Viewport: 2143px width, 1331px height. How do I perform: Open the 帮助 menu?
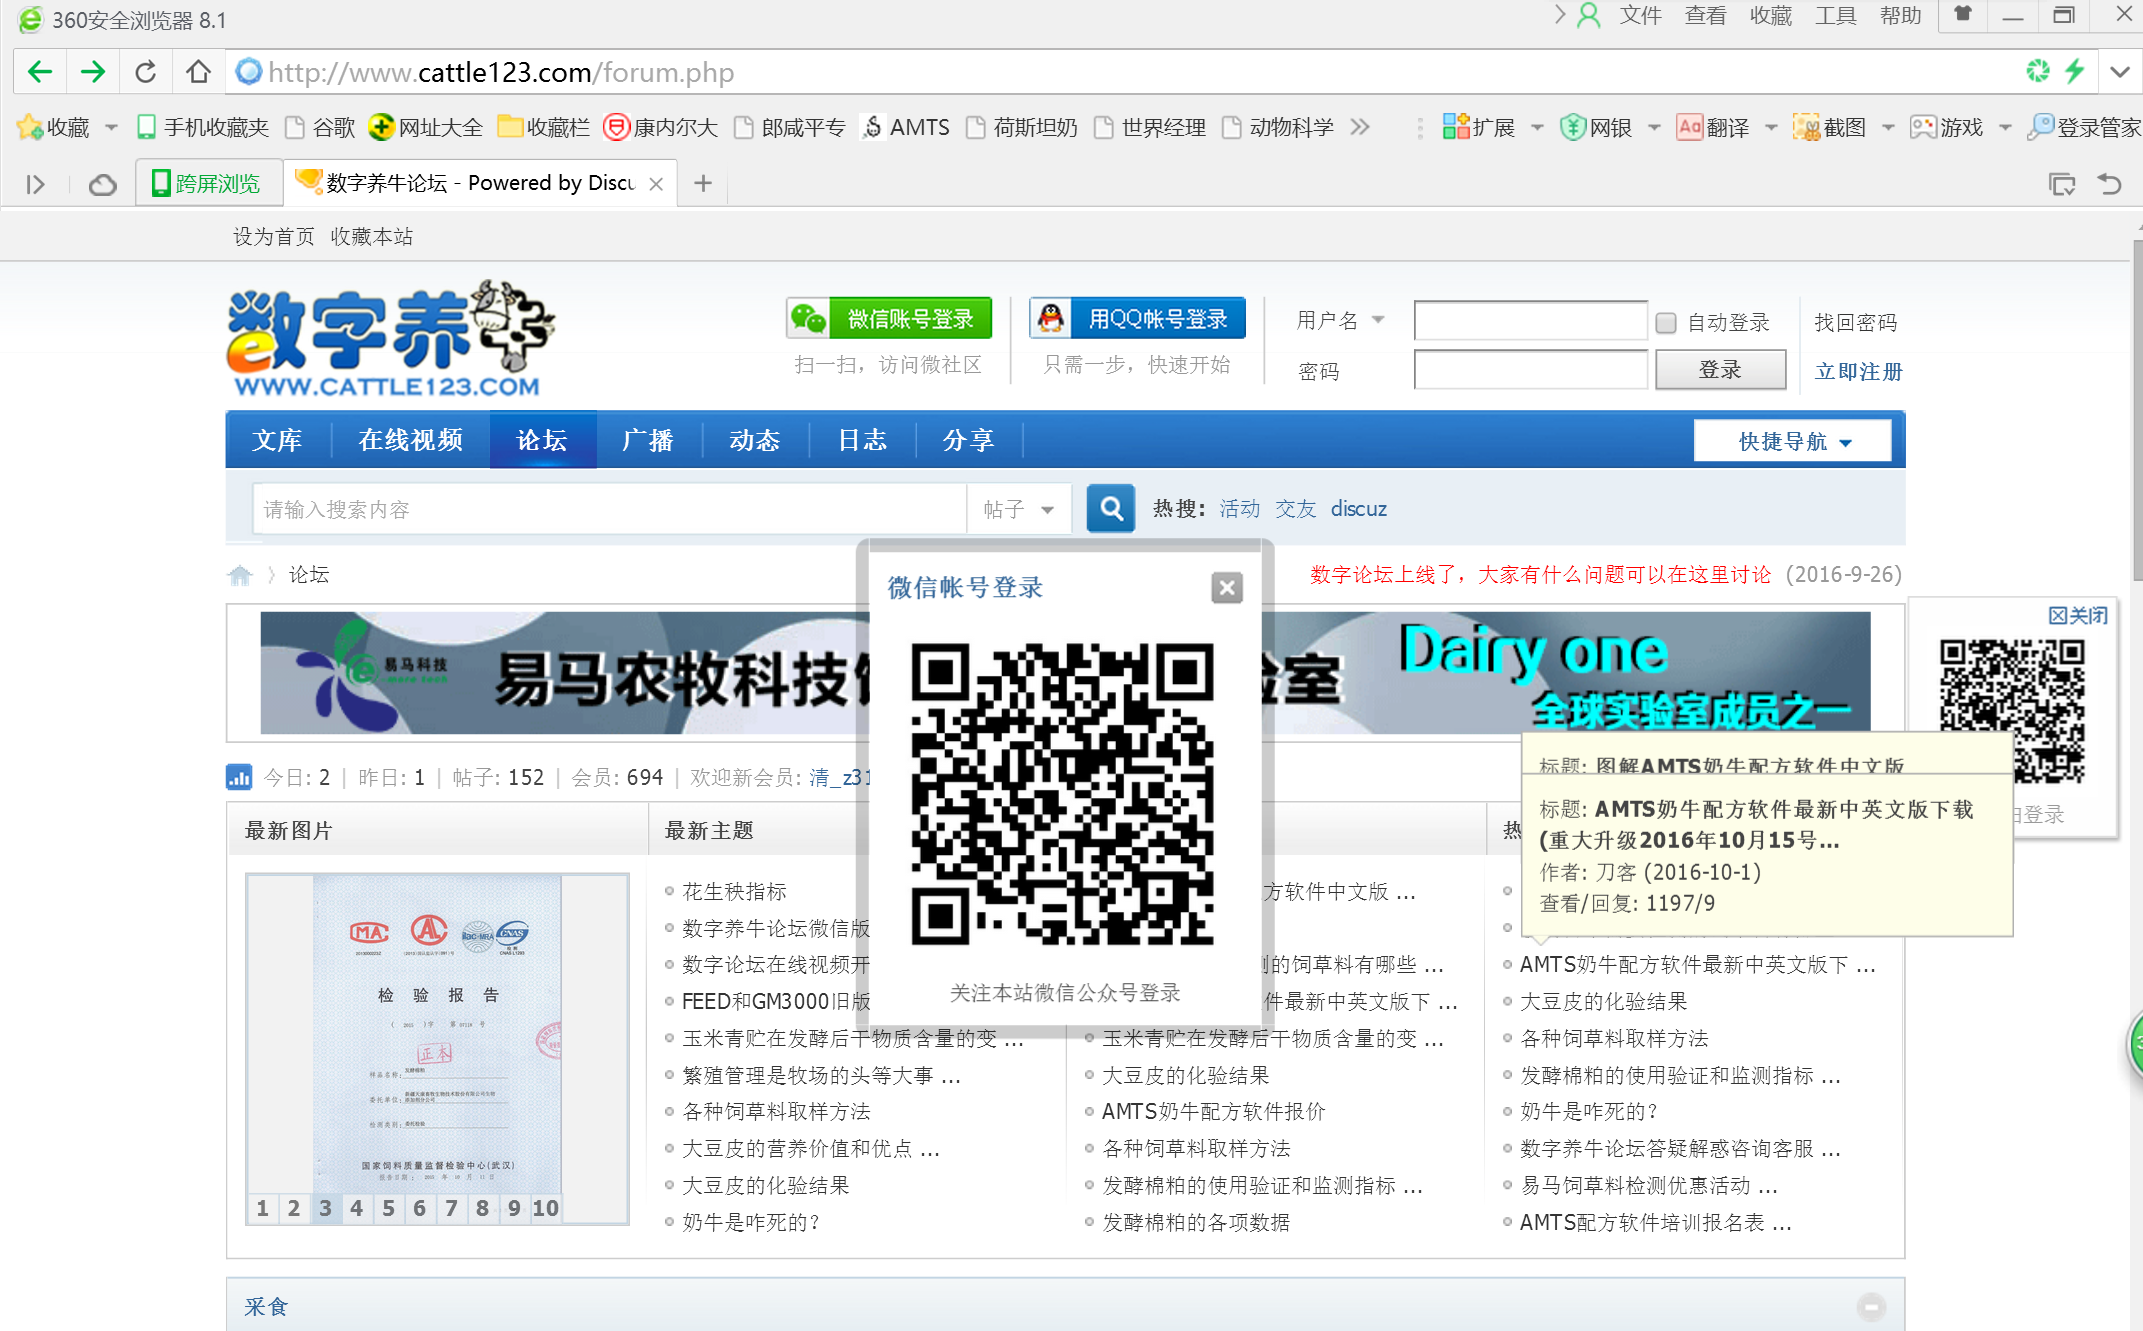click(1901, 15)
